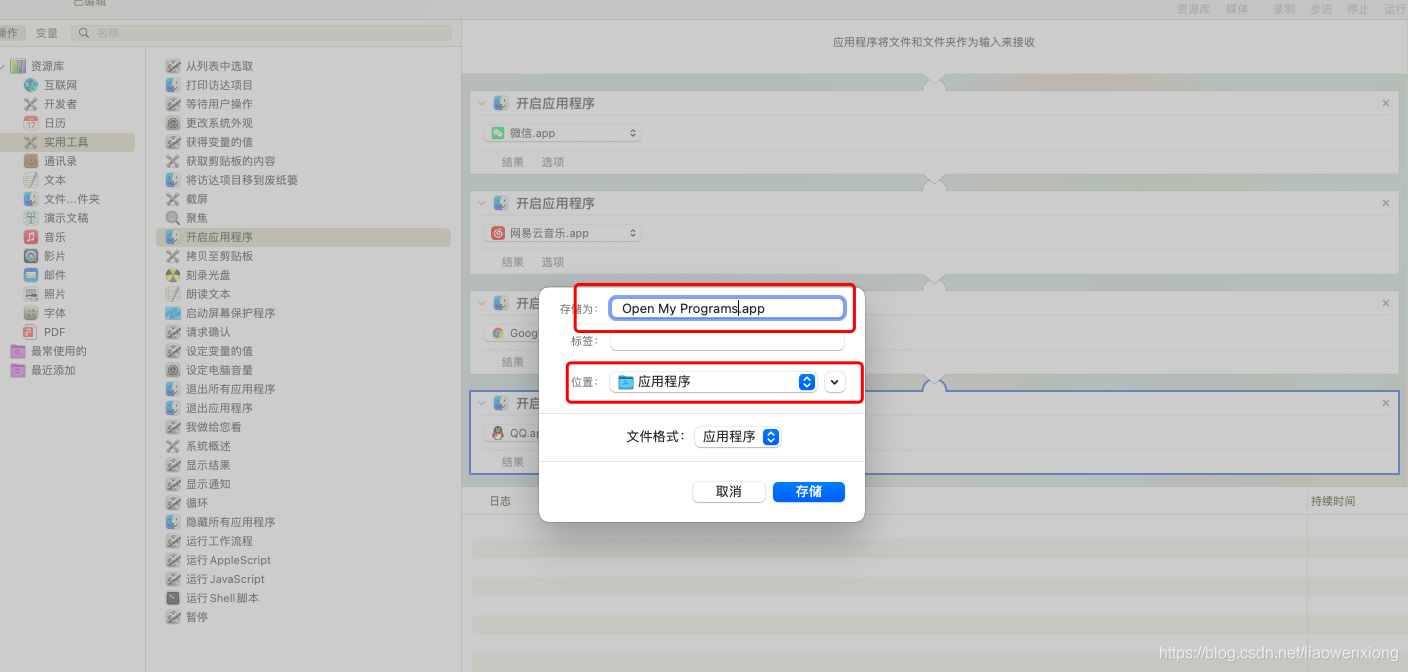Click 停止 in the toolbar

1358,9
